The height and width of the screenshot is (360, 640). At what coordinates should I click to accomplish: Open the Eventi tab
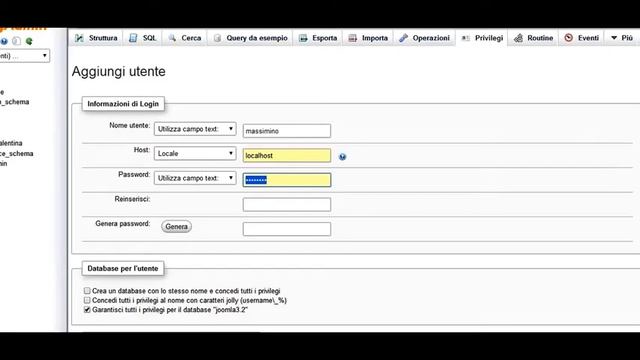582,38
